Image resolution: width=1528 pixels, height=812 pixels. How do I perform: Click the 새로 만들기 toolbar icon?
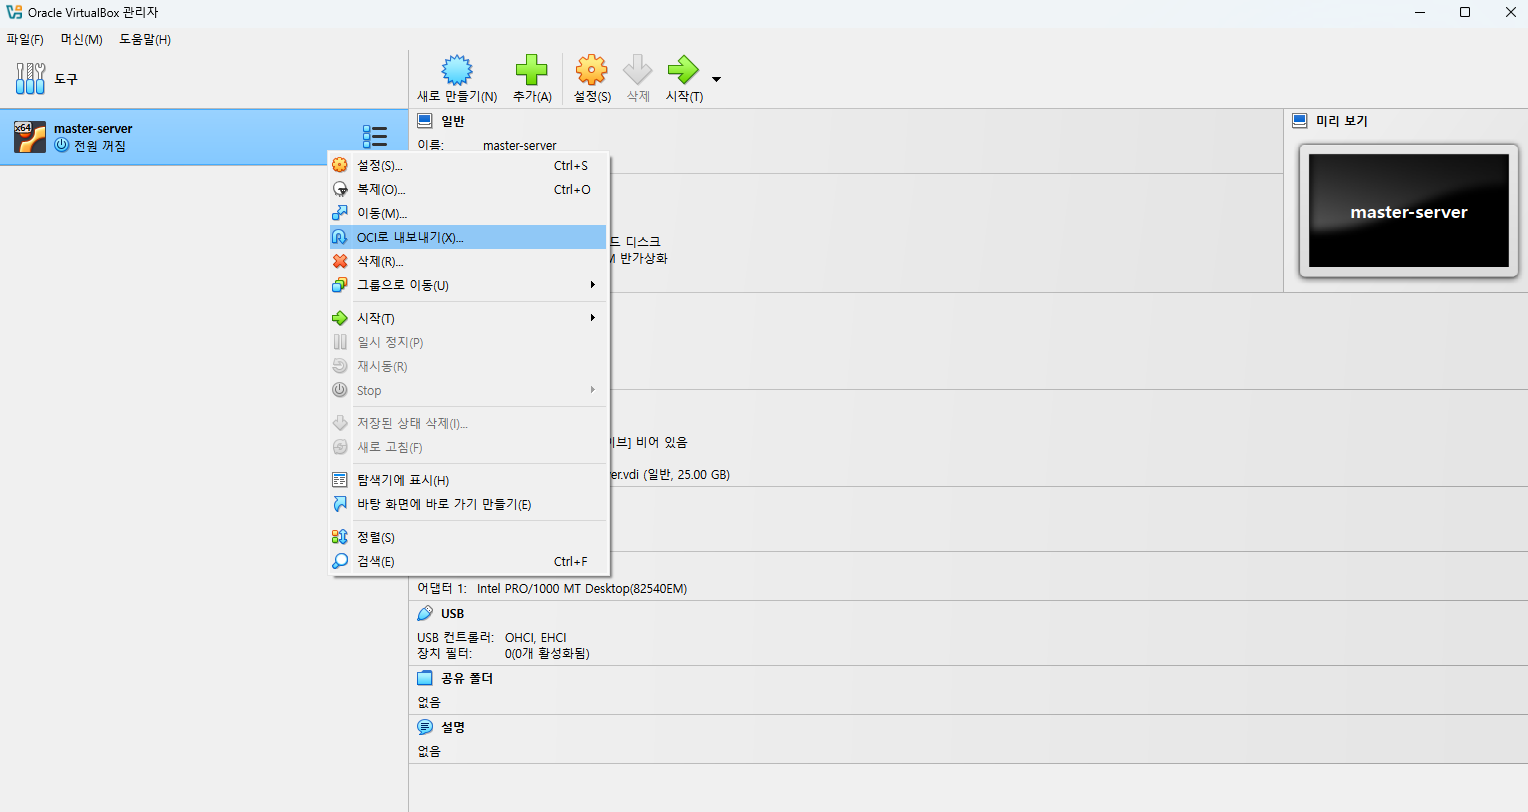click(457, 70)
